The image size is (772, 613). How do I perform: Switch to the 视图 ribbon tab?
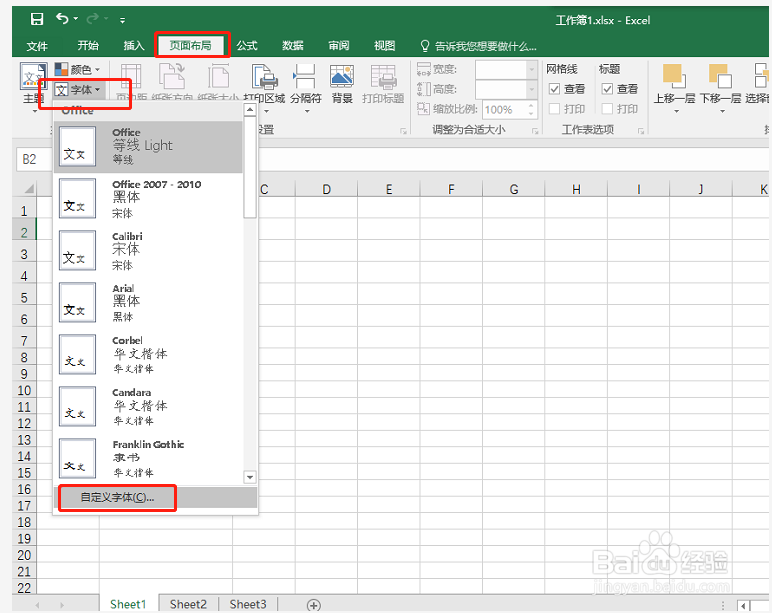point(385,46)
